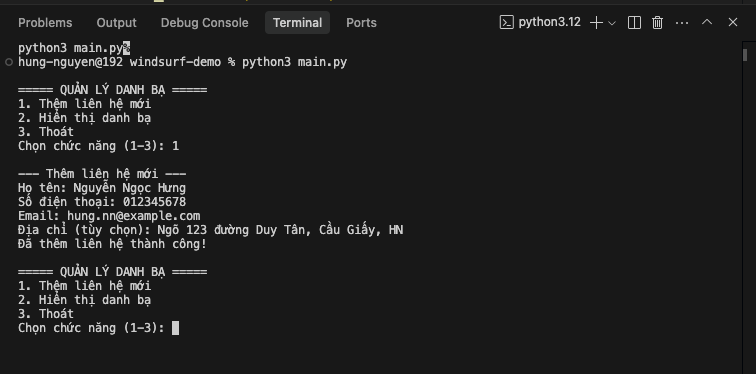Split the terminal pane
756x374 pixels.
point(634,23)
